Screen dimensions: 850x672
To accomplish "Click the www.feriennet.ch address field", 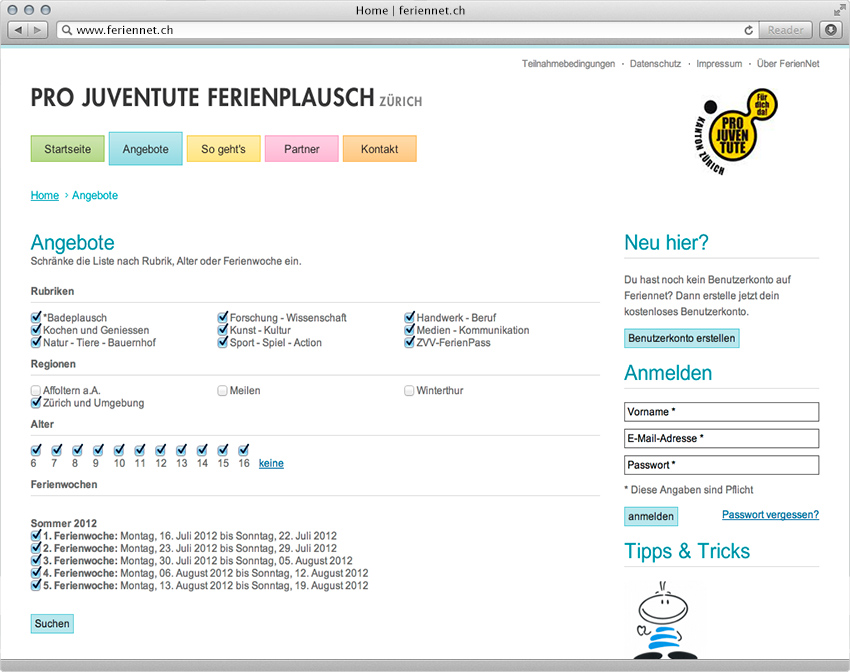I will tap(408, 30).
